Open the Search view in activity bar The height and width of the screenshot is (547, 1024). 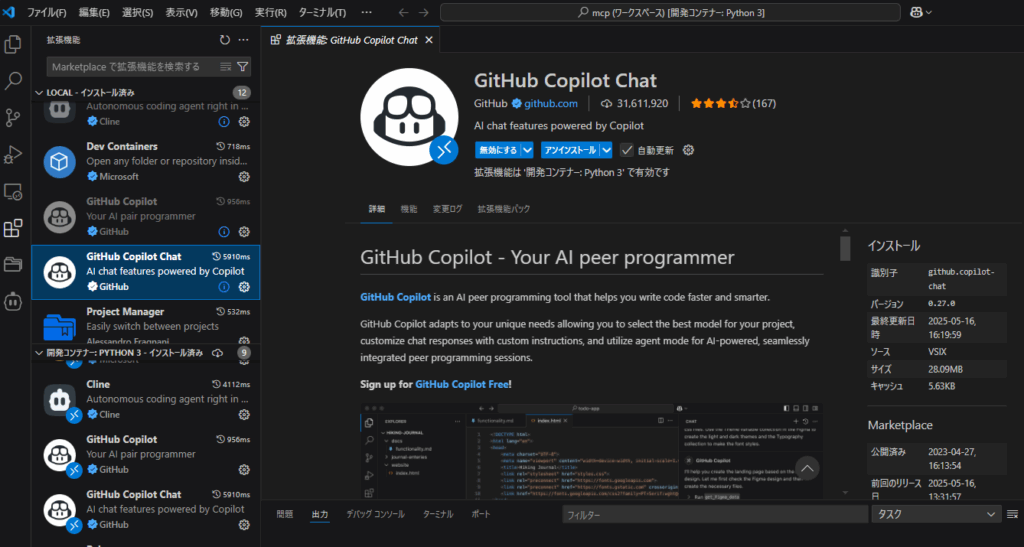(13, 81)
